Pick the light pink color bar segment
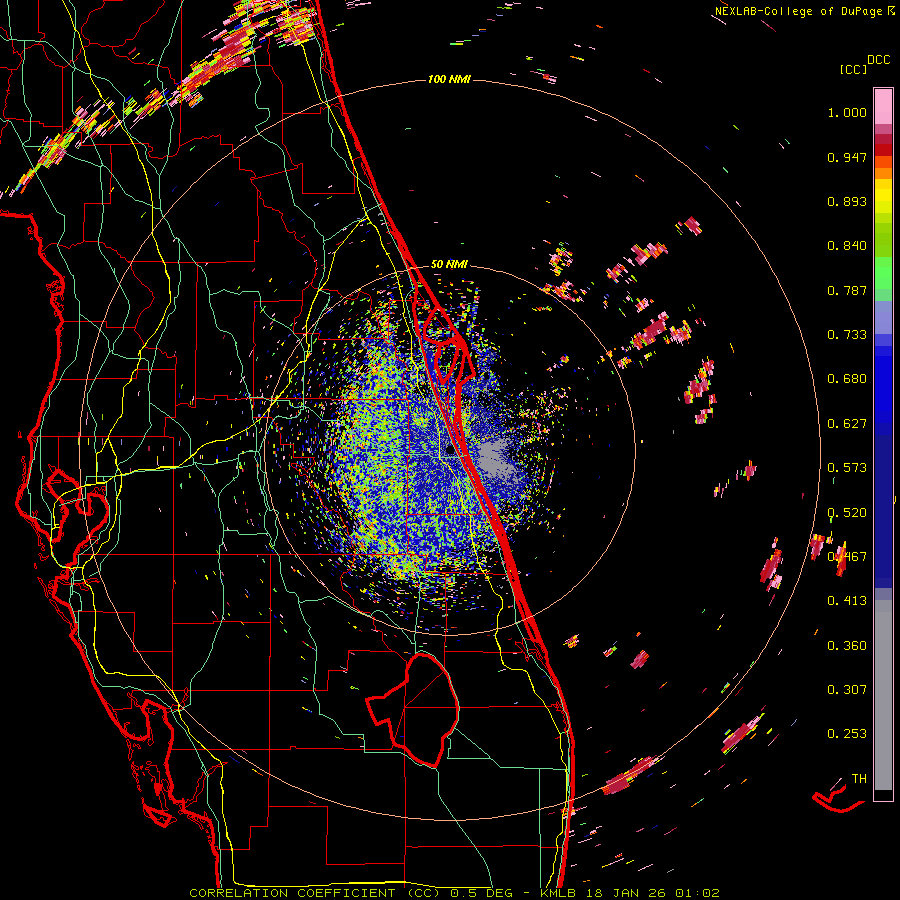Screen dimensions: 900x900 (x=883, y=106)
